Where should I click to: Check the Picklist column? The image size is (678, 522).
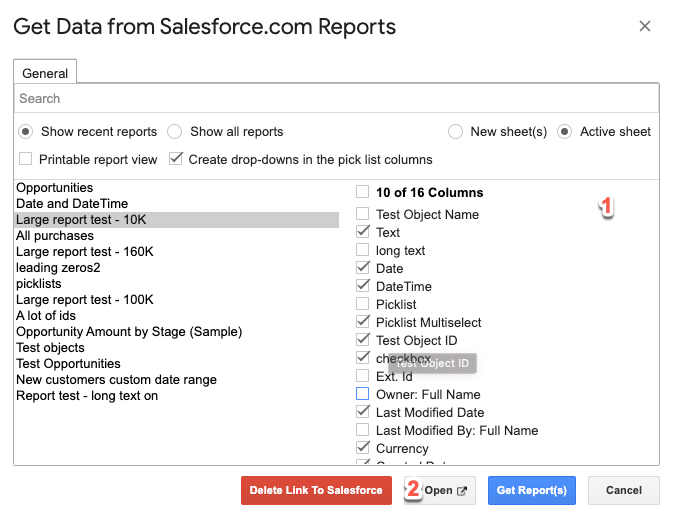tap(362, 304)
